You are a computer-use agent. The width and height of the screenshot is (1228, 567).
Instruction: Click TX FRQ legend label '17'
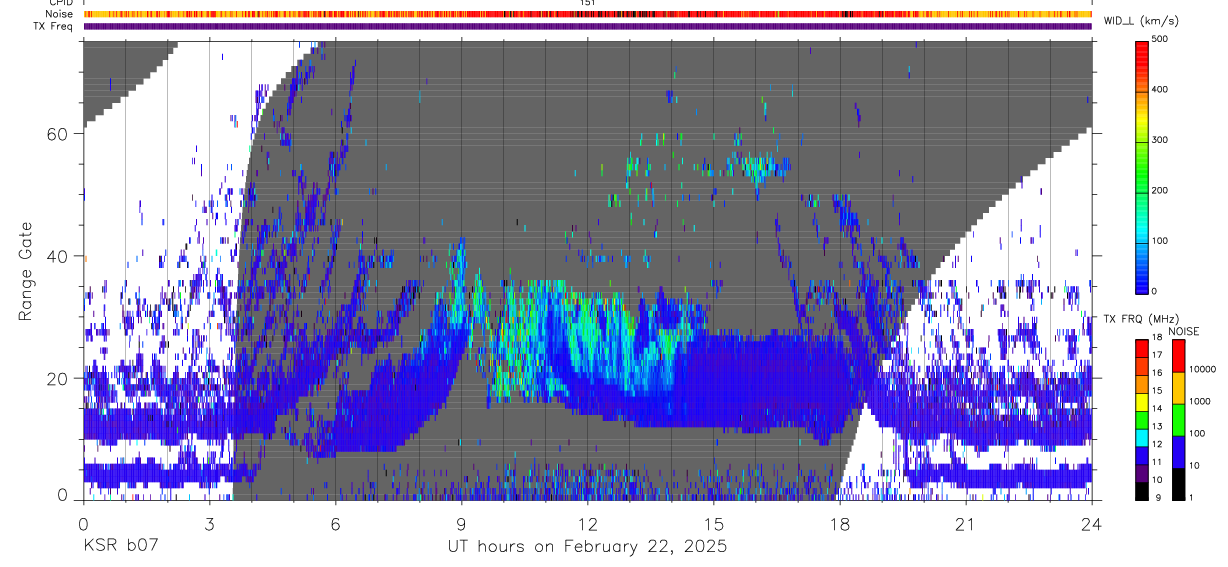1157,356
